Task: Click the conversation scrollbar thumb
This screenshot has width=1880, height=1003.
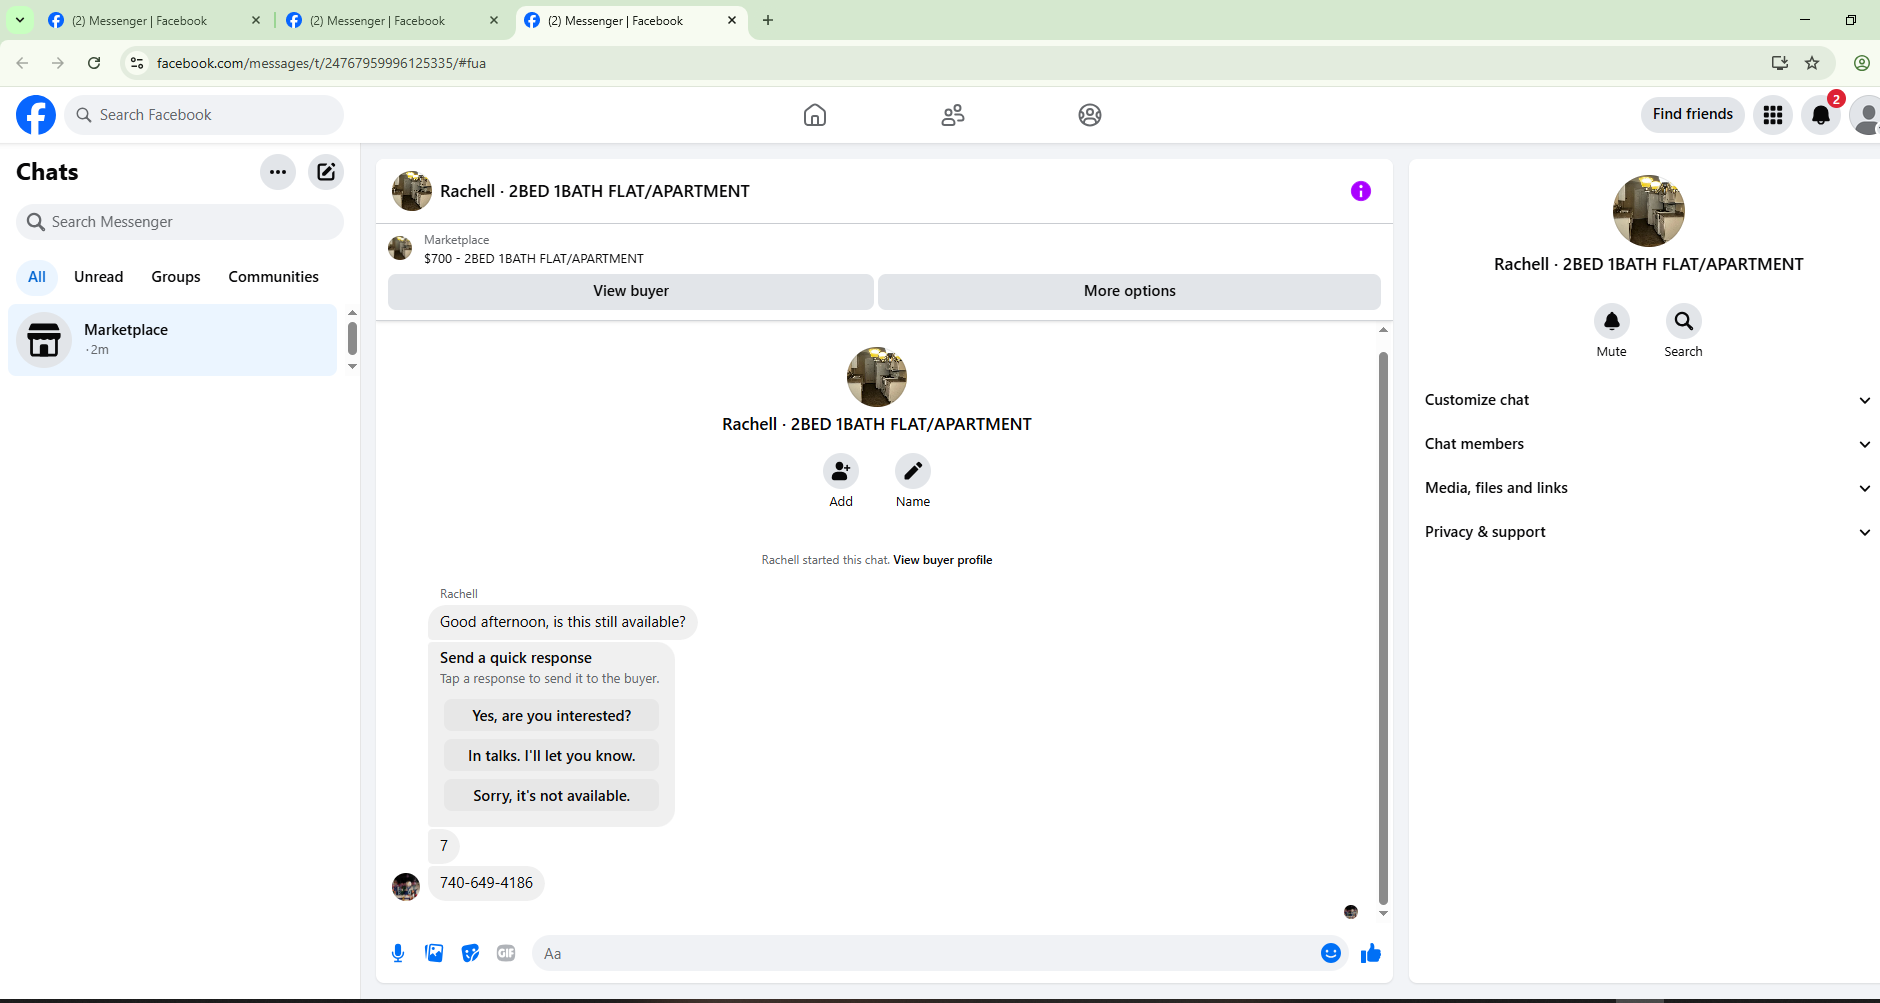Action: [1383, 628]
